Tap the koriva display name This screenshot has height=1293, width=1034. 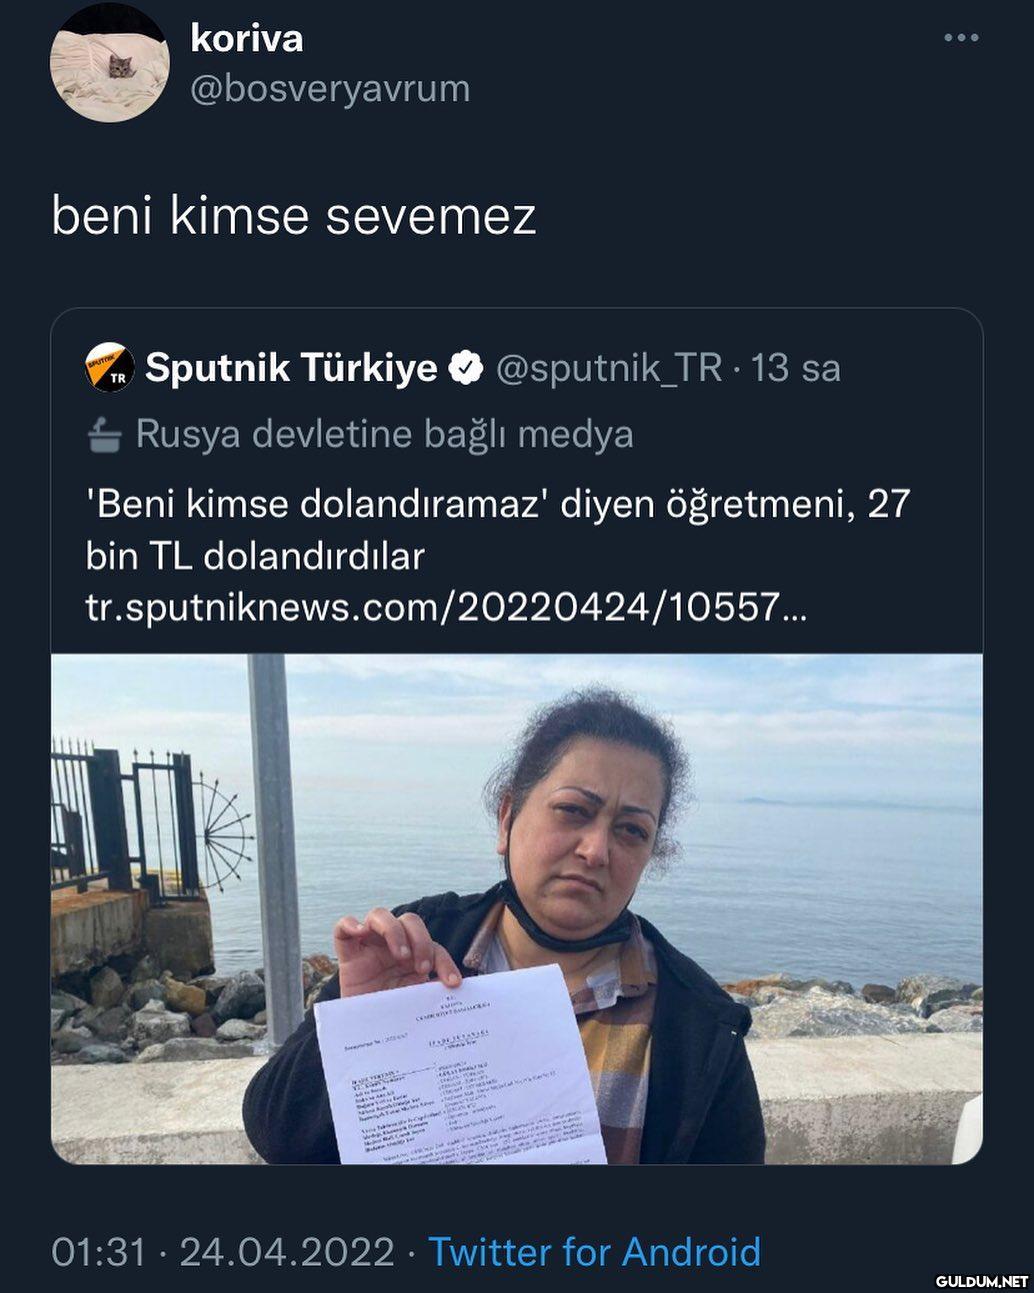click(x=246, y=38)
